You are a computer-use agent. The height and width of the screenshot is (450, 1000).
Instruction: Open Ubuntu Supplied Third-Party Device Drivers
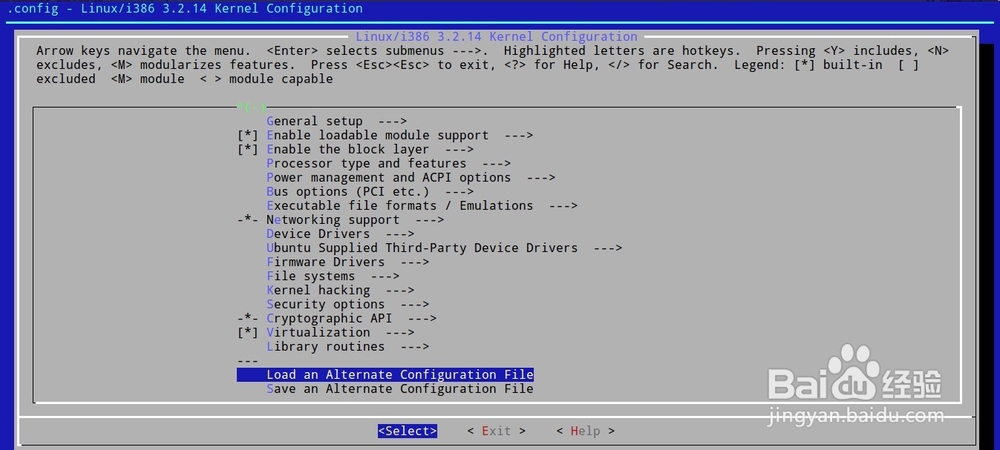444,248
